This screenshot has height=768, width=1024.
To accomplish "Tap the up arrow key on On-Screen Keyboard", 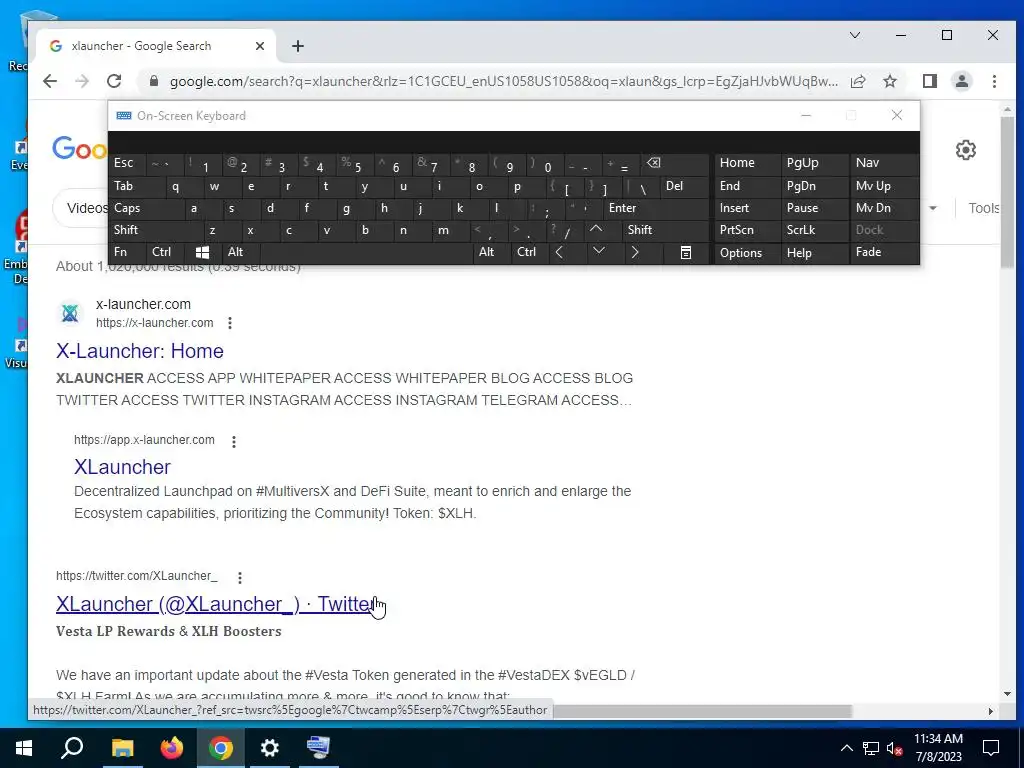I will pos(596,230).
